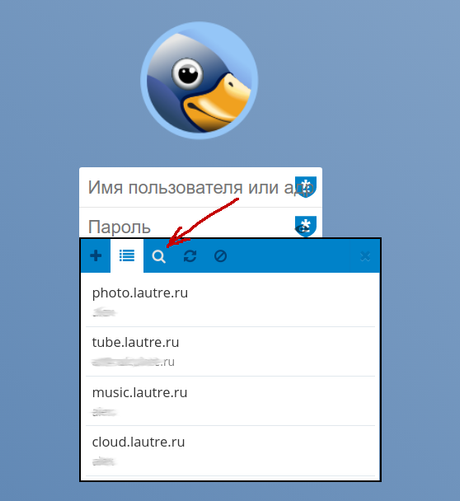Close the password manager popup
Screen dimensions: 460x501
[x=365, y=256]
